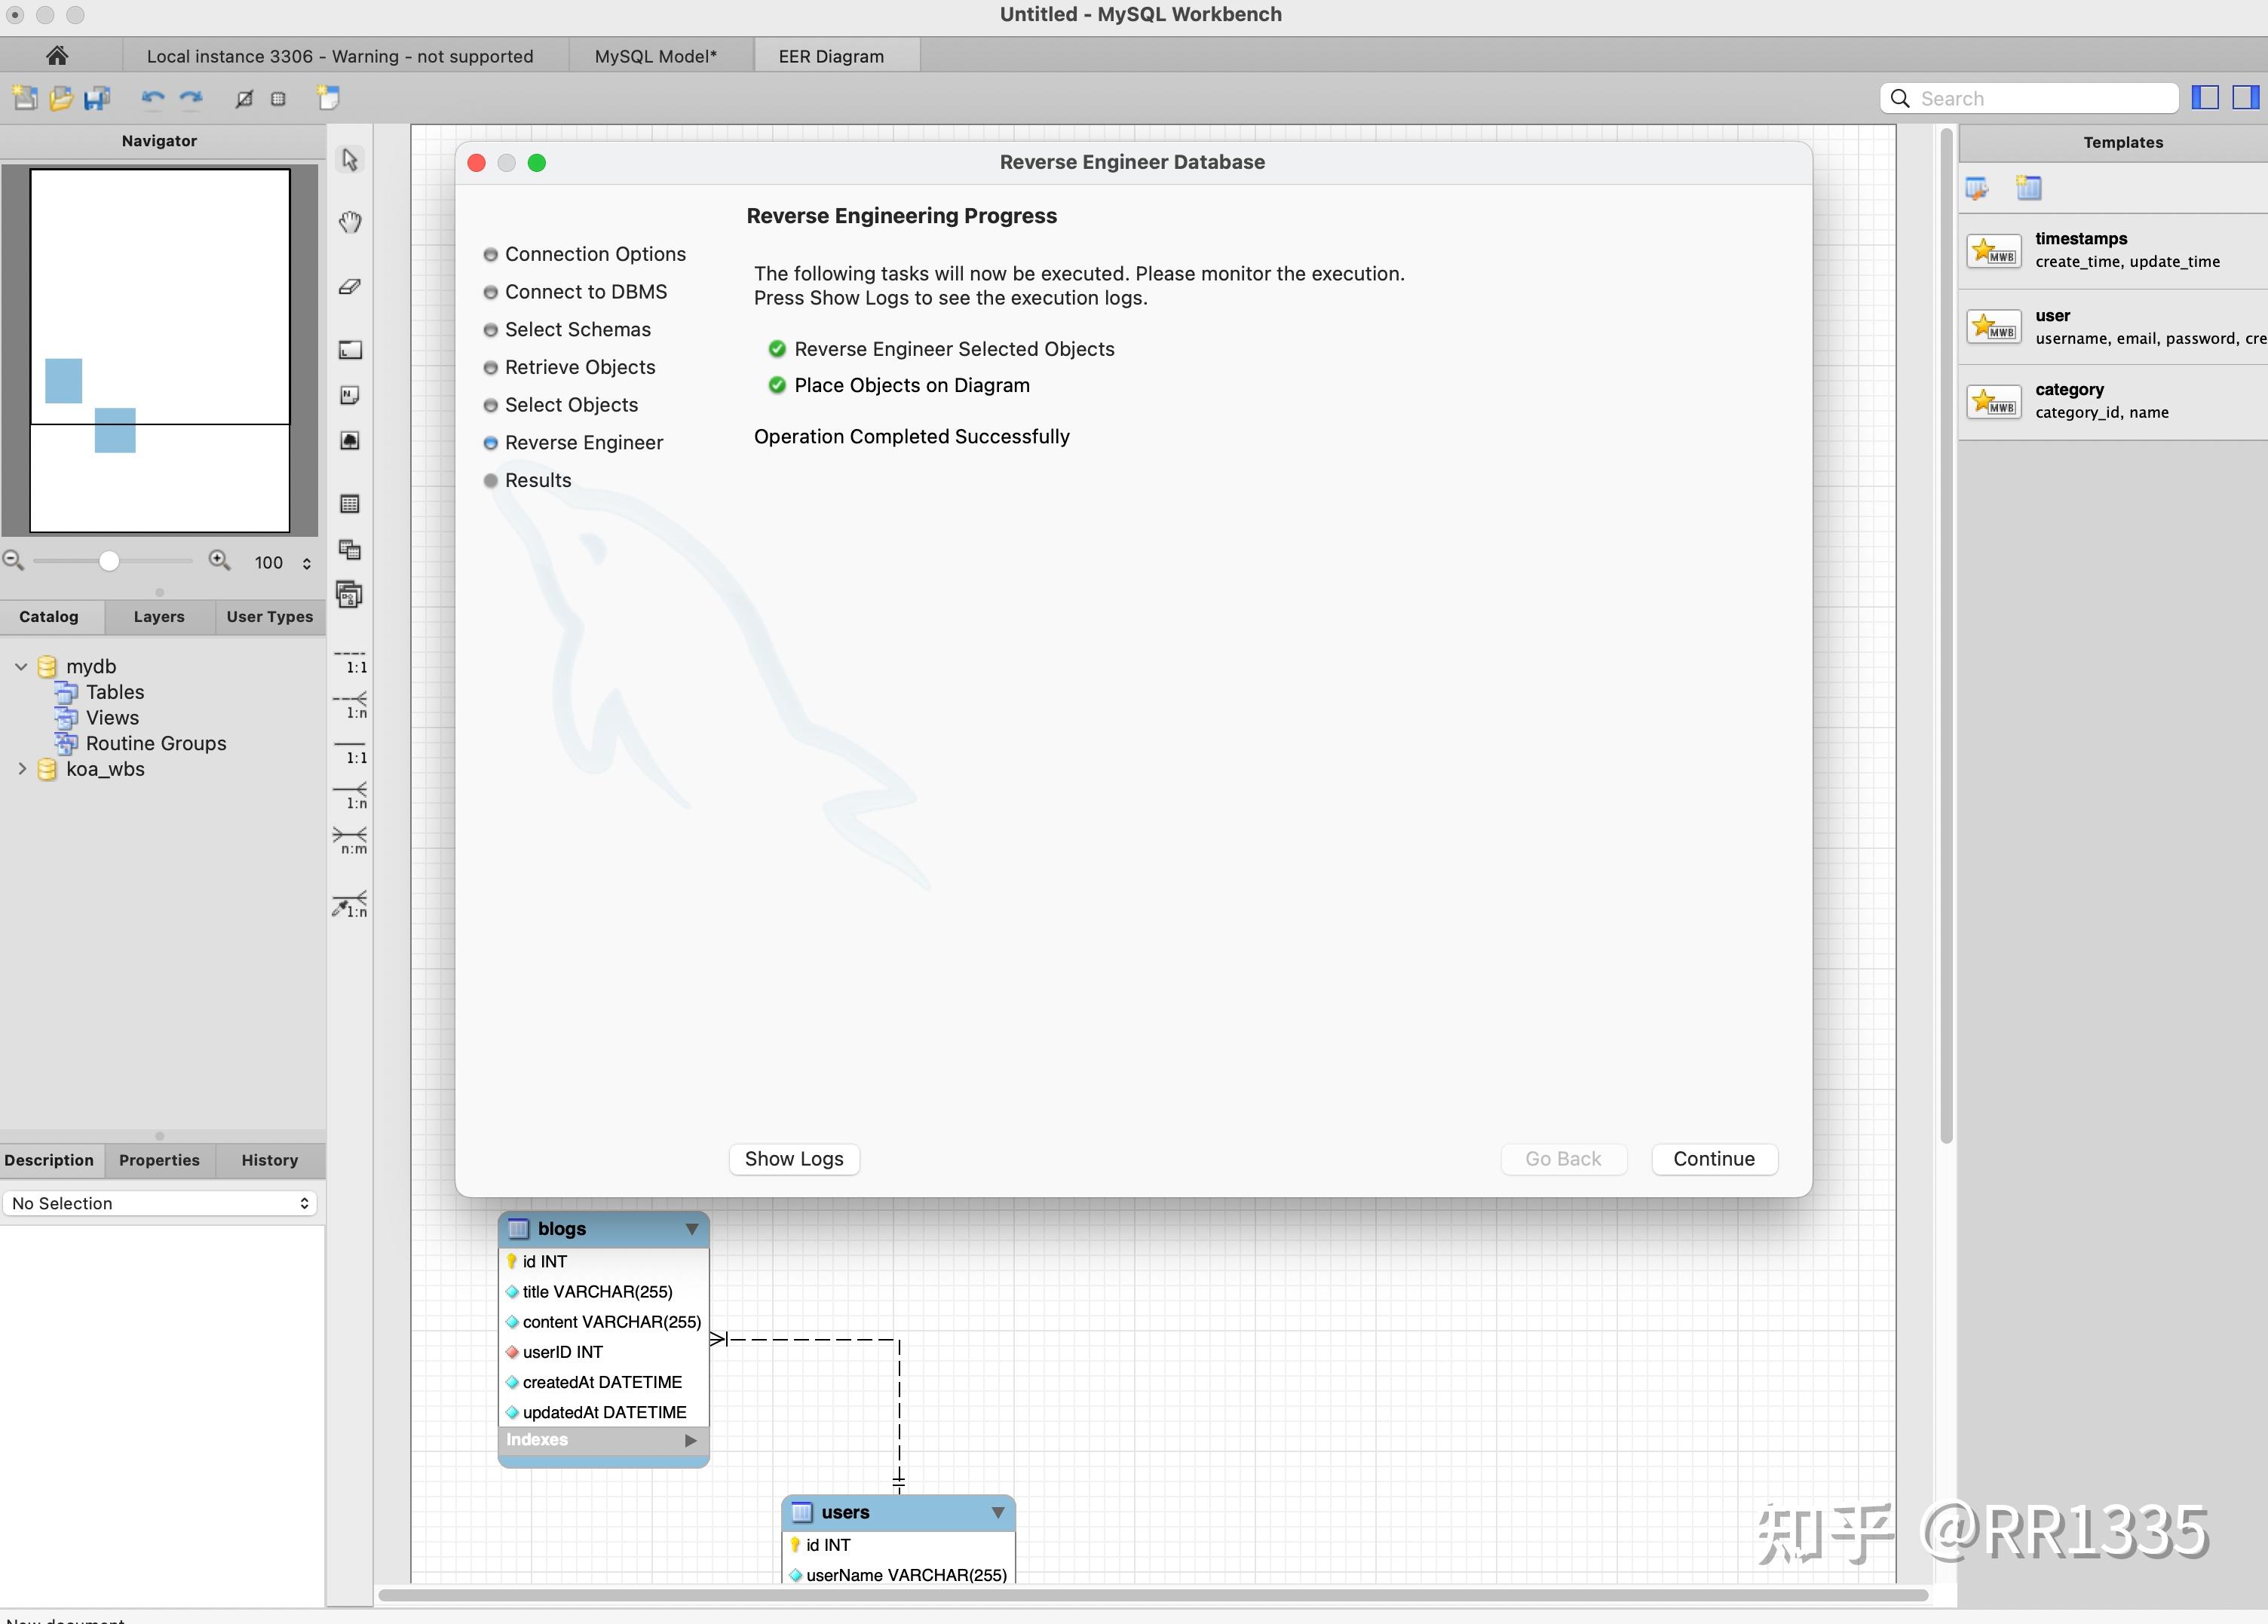The image size is (2268, 1624).
Task: Select the Place a New Table tool
Action: (x=349, y=504)
